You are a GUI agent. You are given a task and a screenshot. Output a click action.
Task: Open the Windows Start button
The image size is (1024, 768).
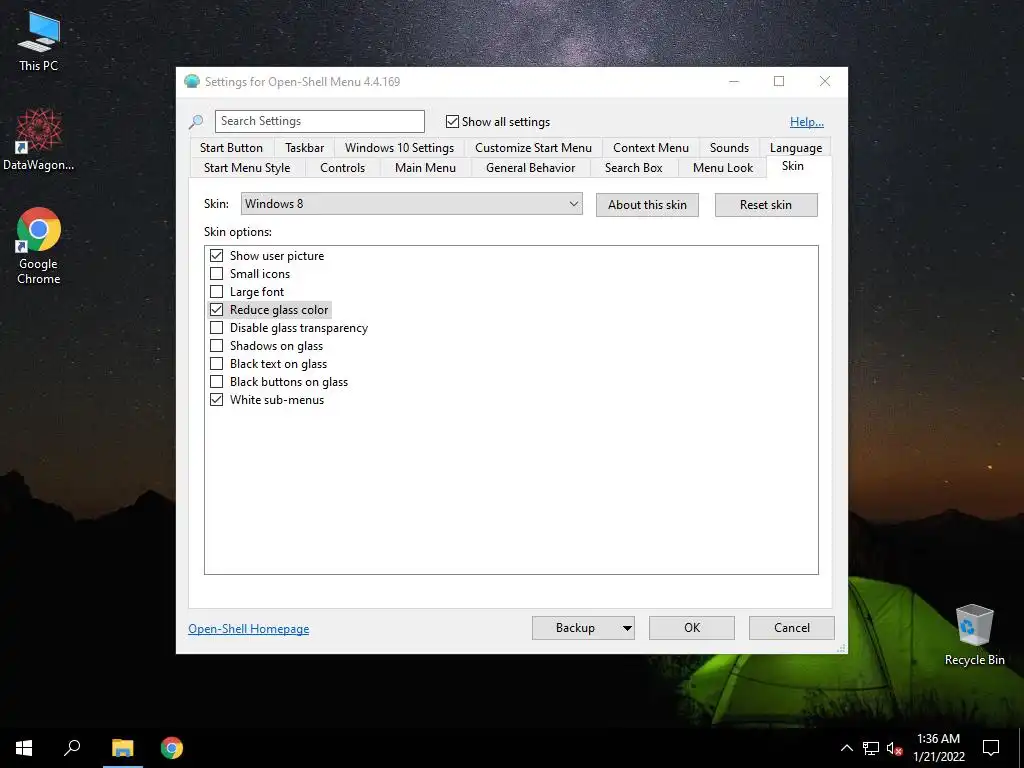click(x=24, y=748)
